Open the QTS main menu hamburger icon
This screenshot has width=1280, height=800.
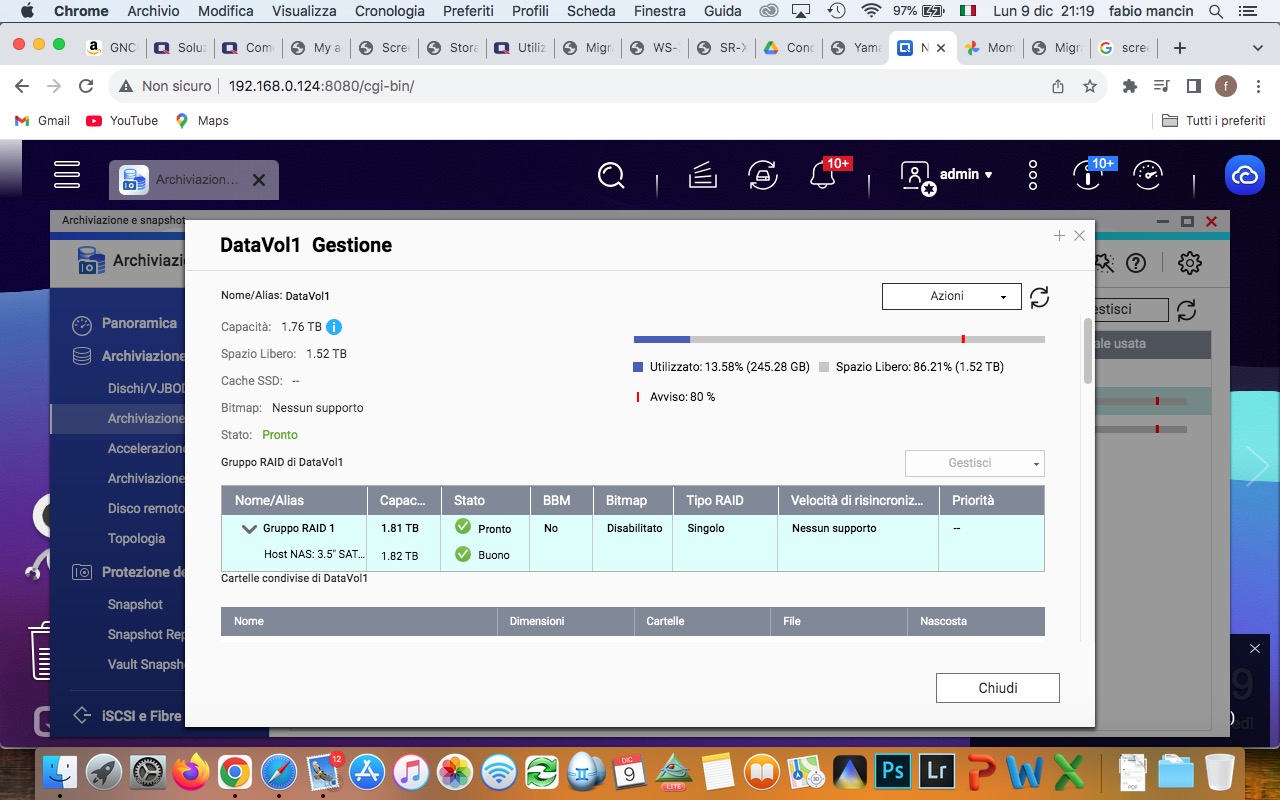tap(67, 175)
